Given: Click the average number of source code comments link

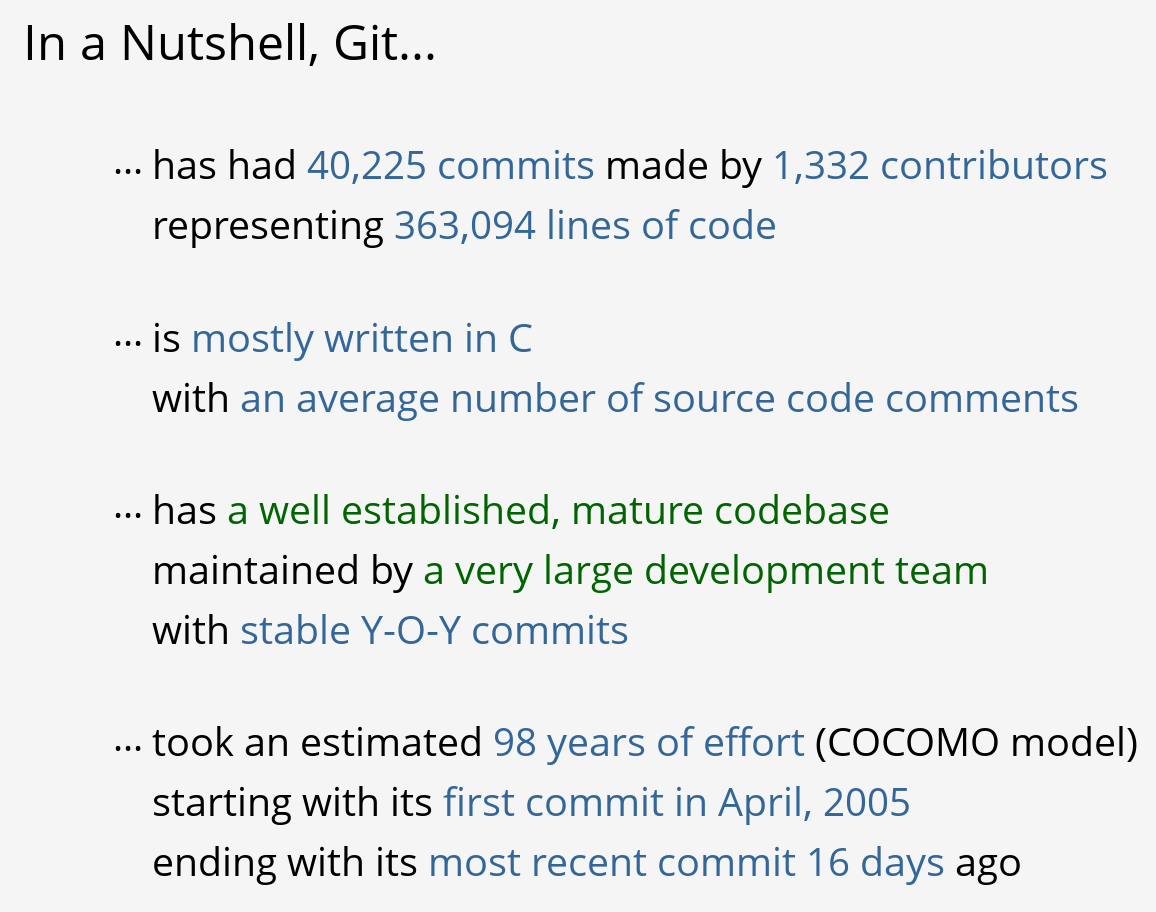Looking at the screenshot, I should [x=659, y=399].
